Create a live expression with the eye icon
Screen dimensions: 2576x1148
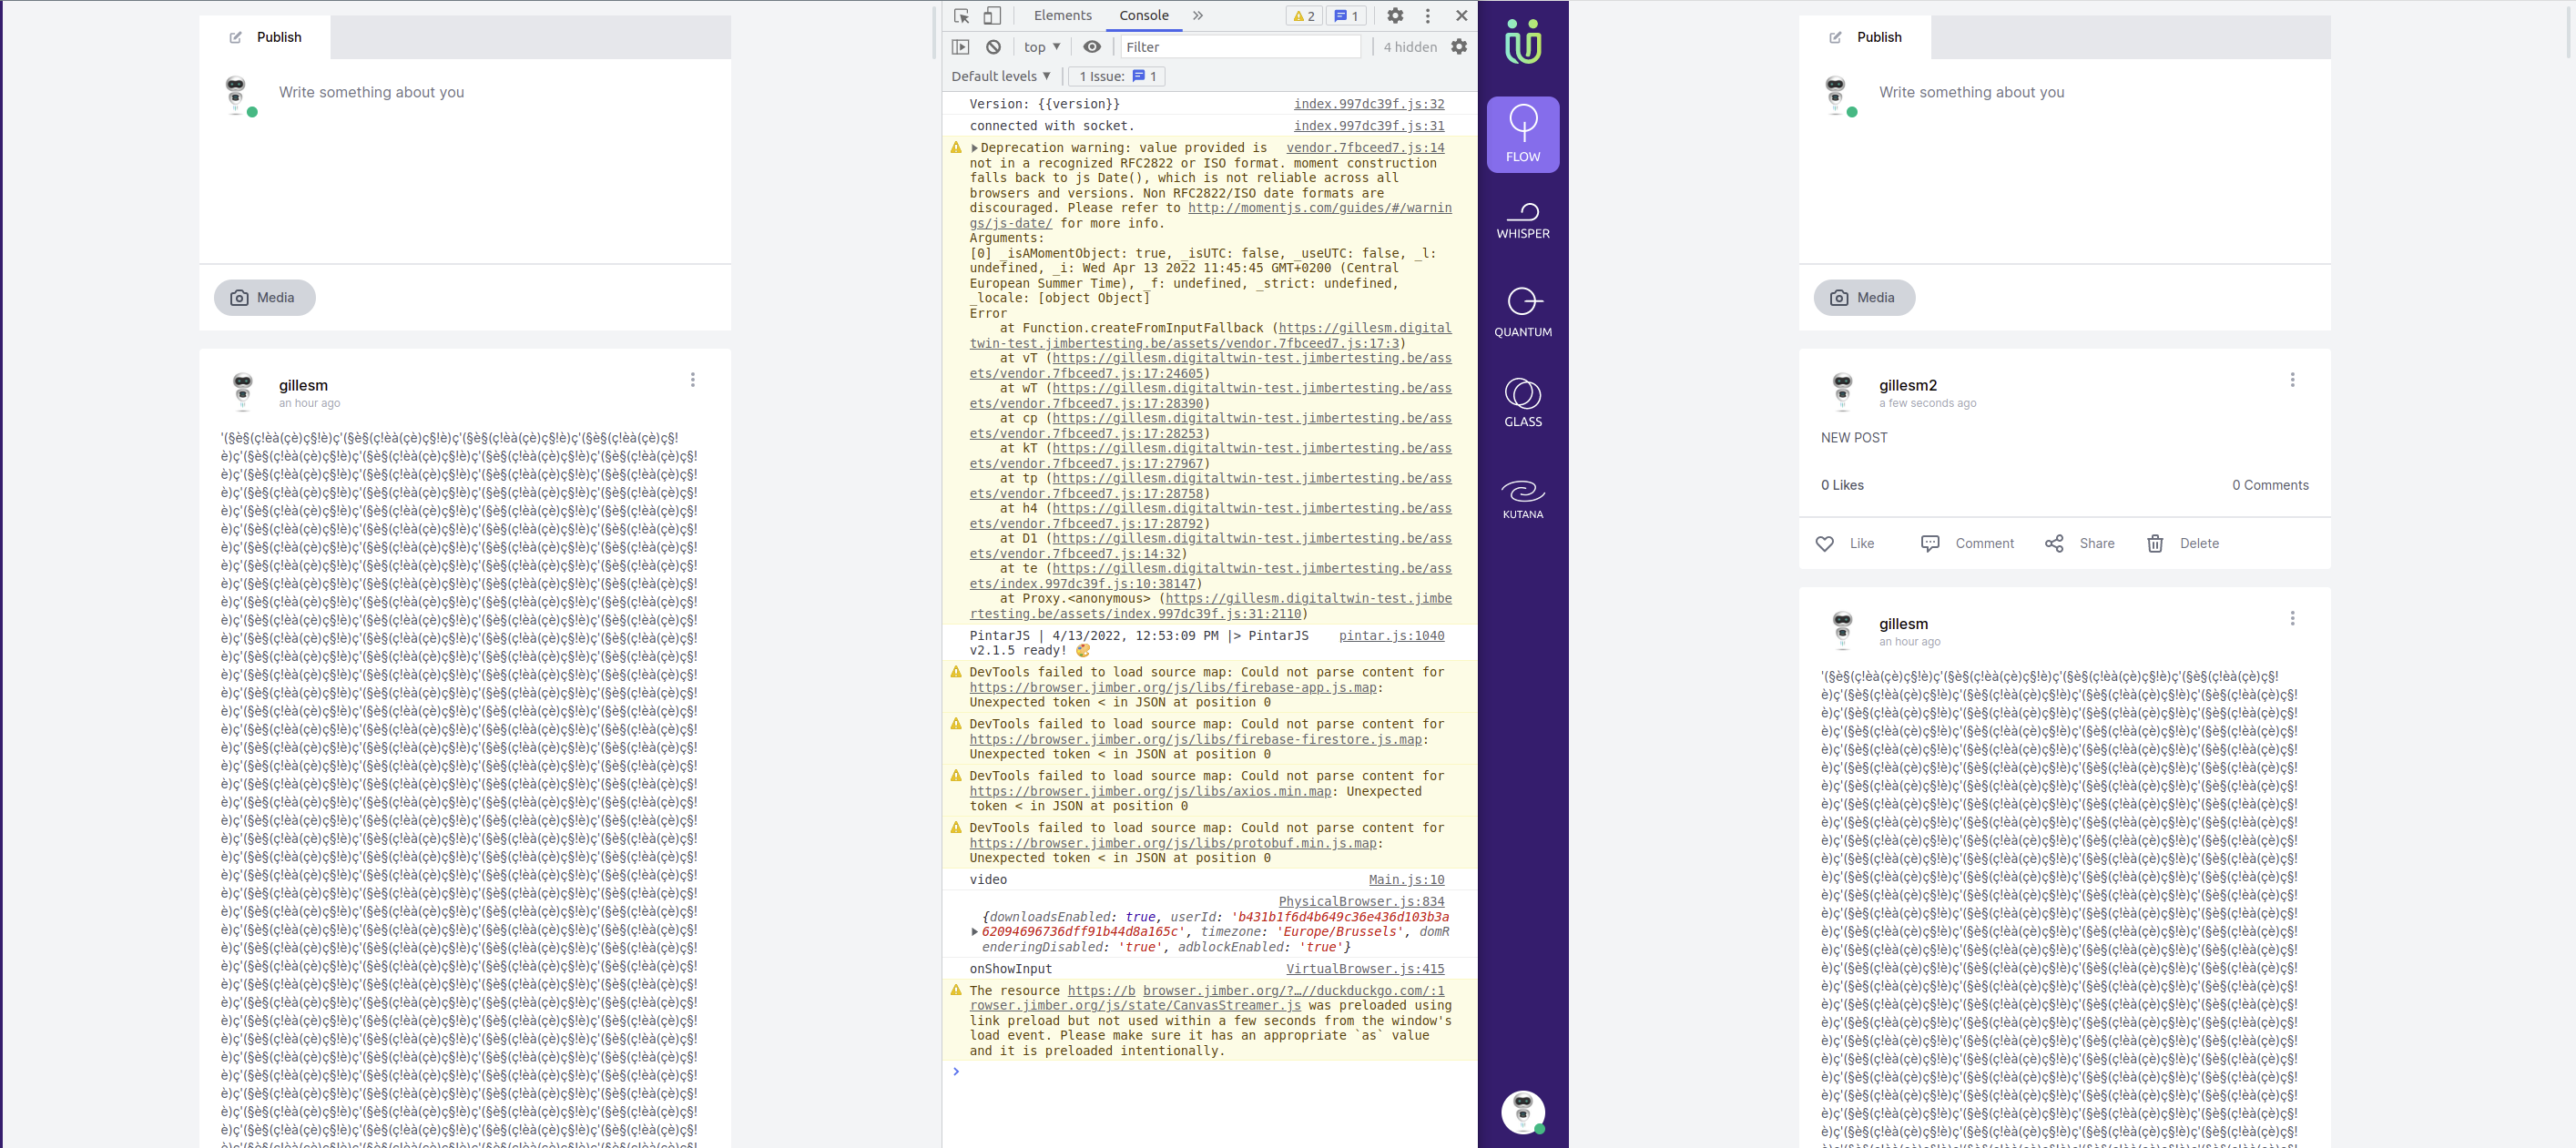coord(1091,46)
